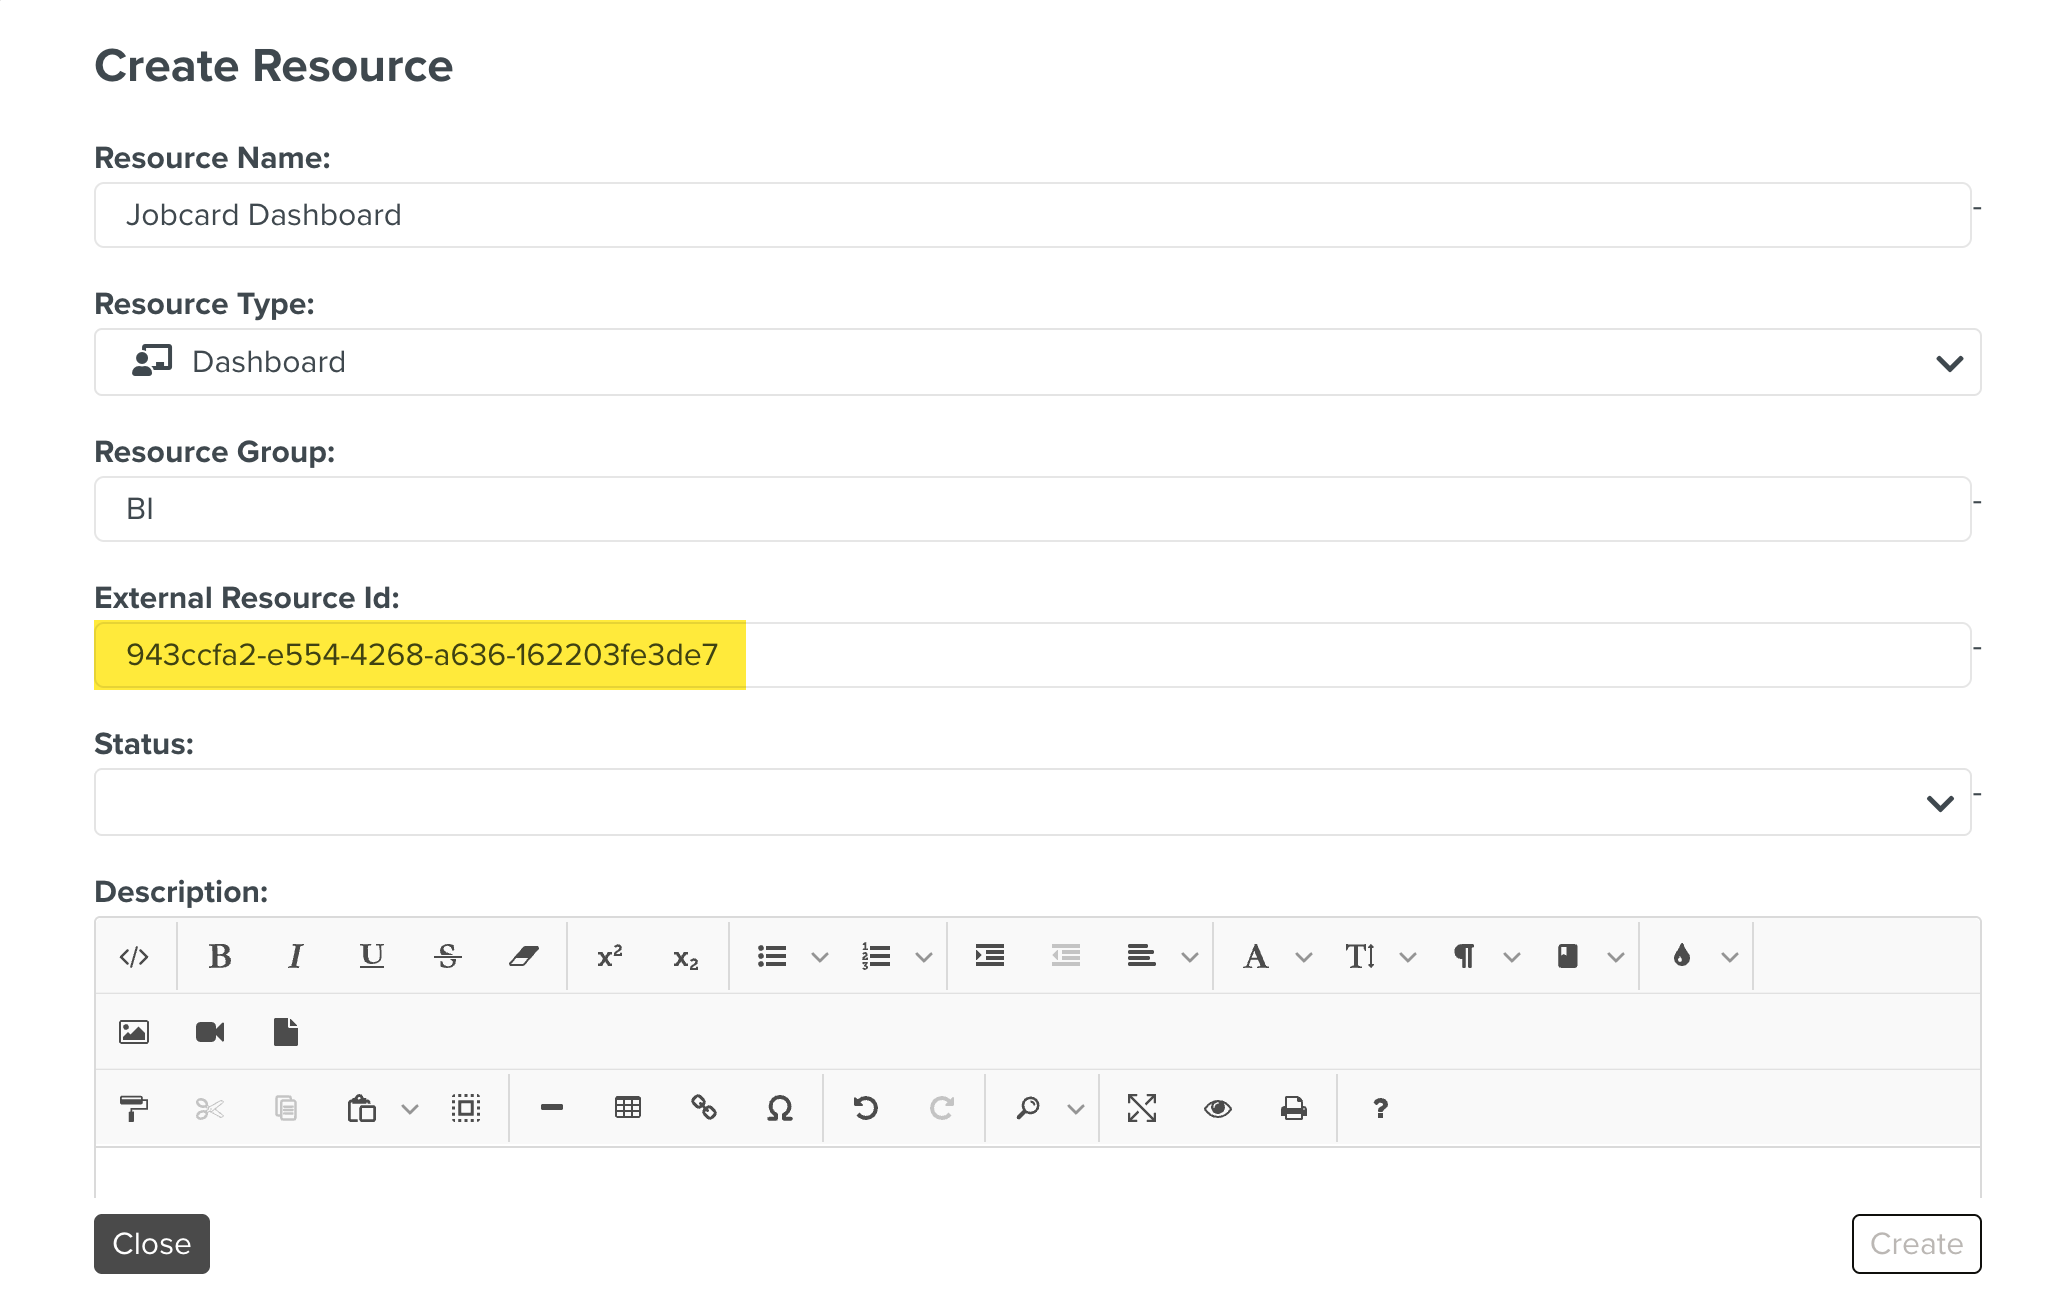
Task: Insert a table in editor
Action: pyautogui.click(x=628, y=1108)
